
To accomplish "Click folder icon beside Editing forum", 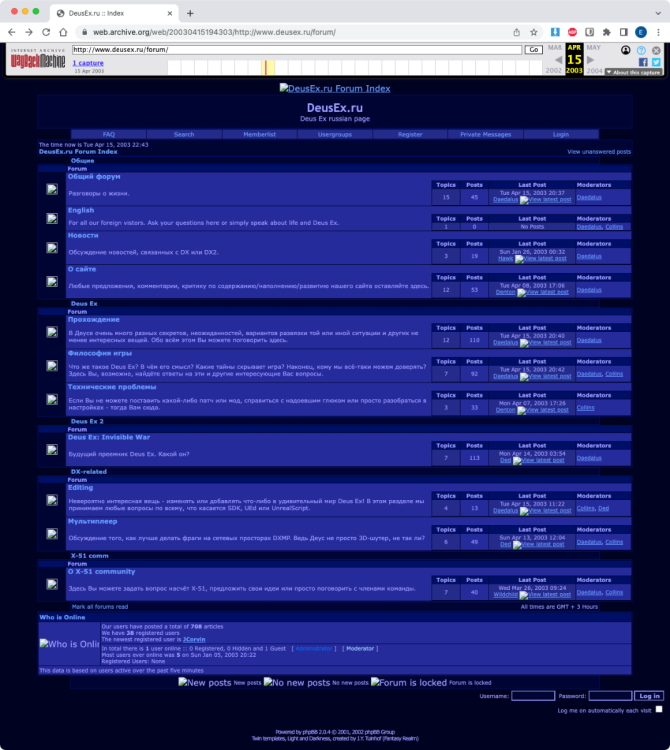I will 52,500.
